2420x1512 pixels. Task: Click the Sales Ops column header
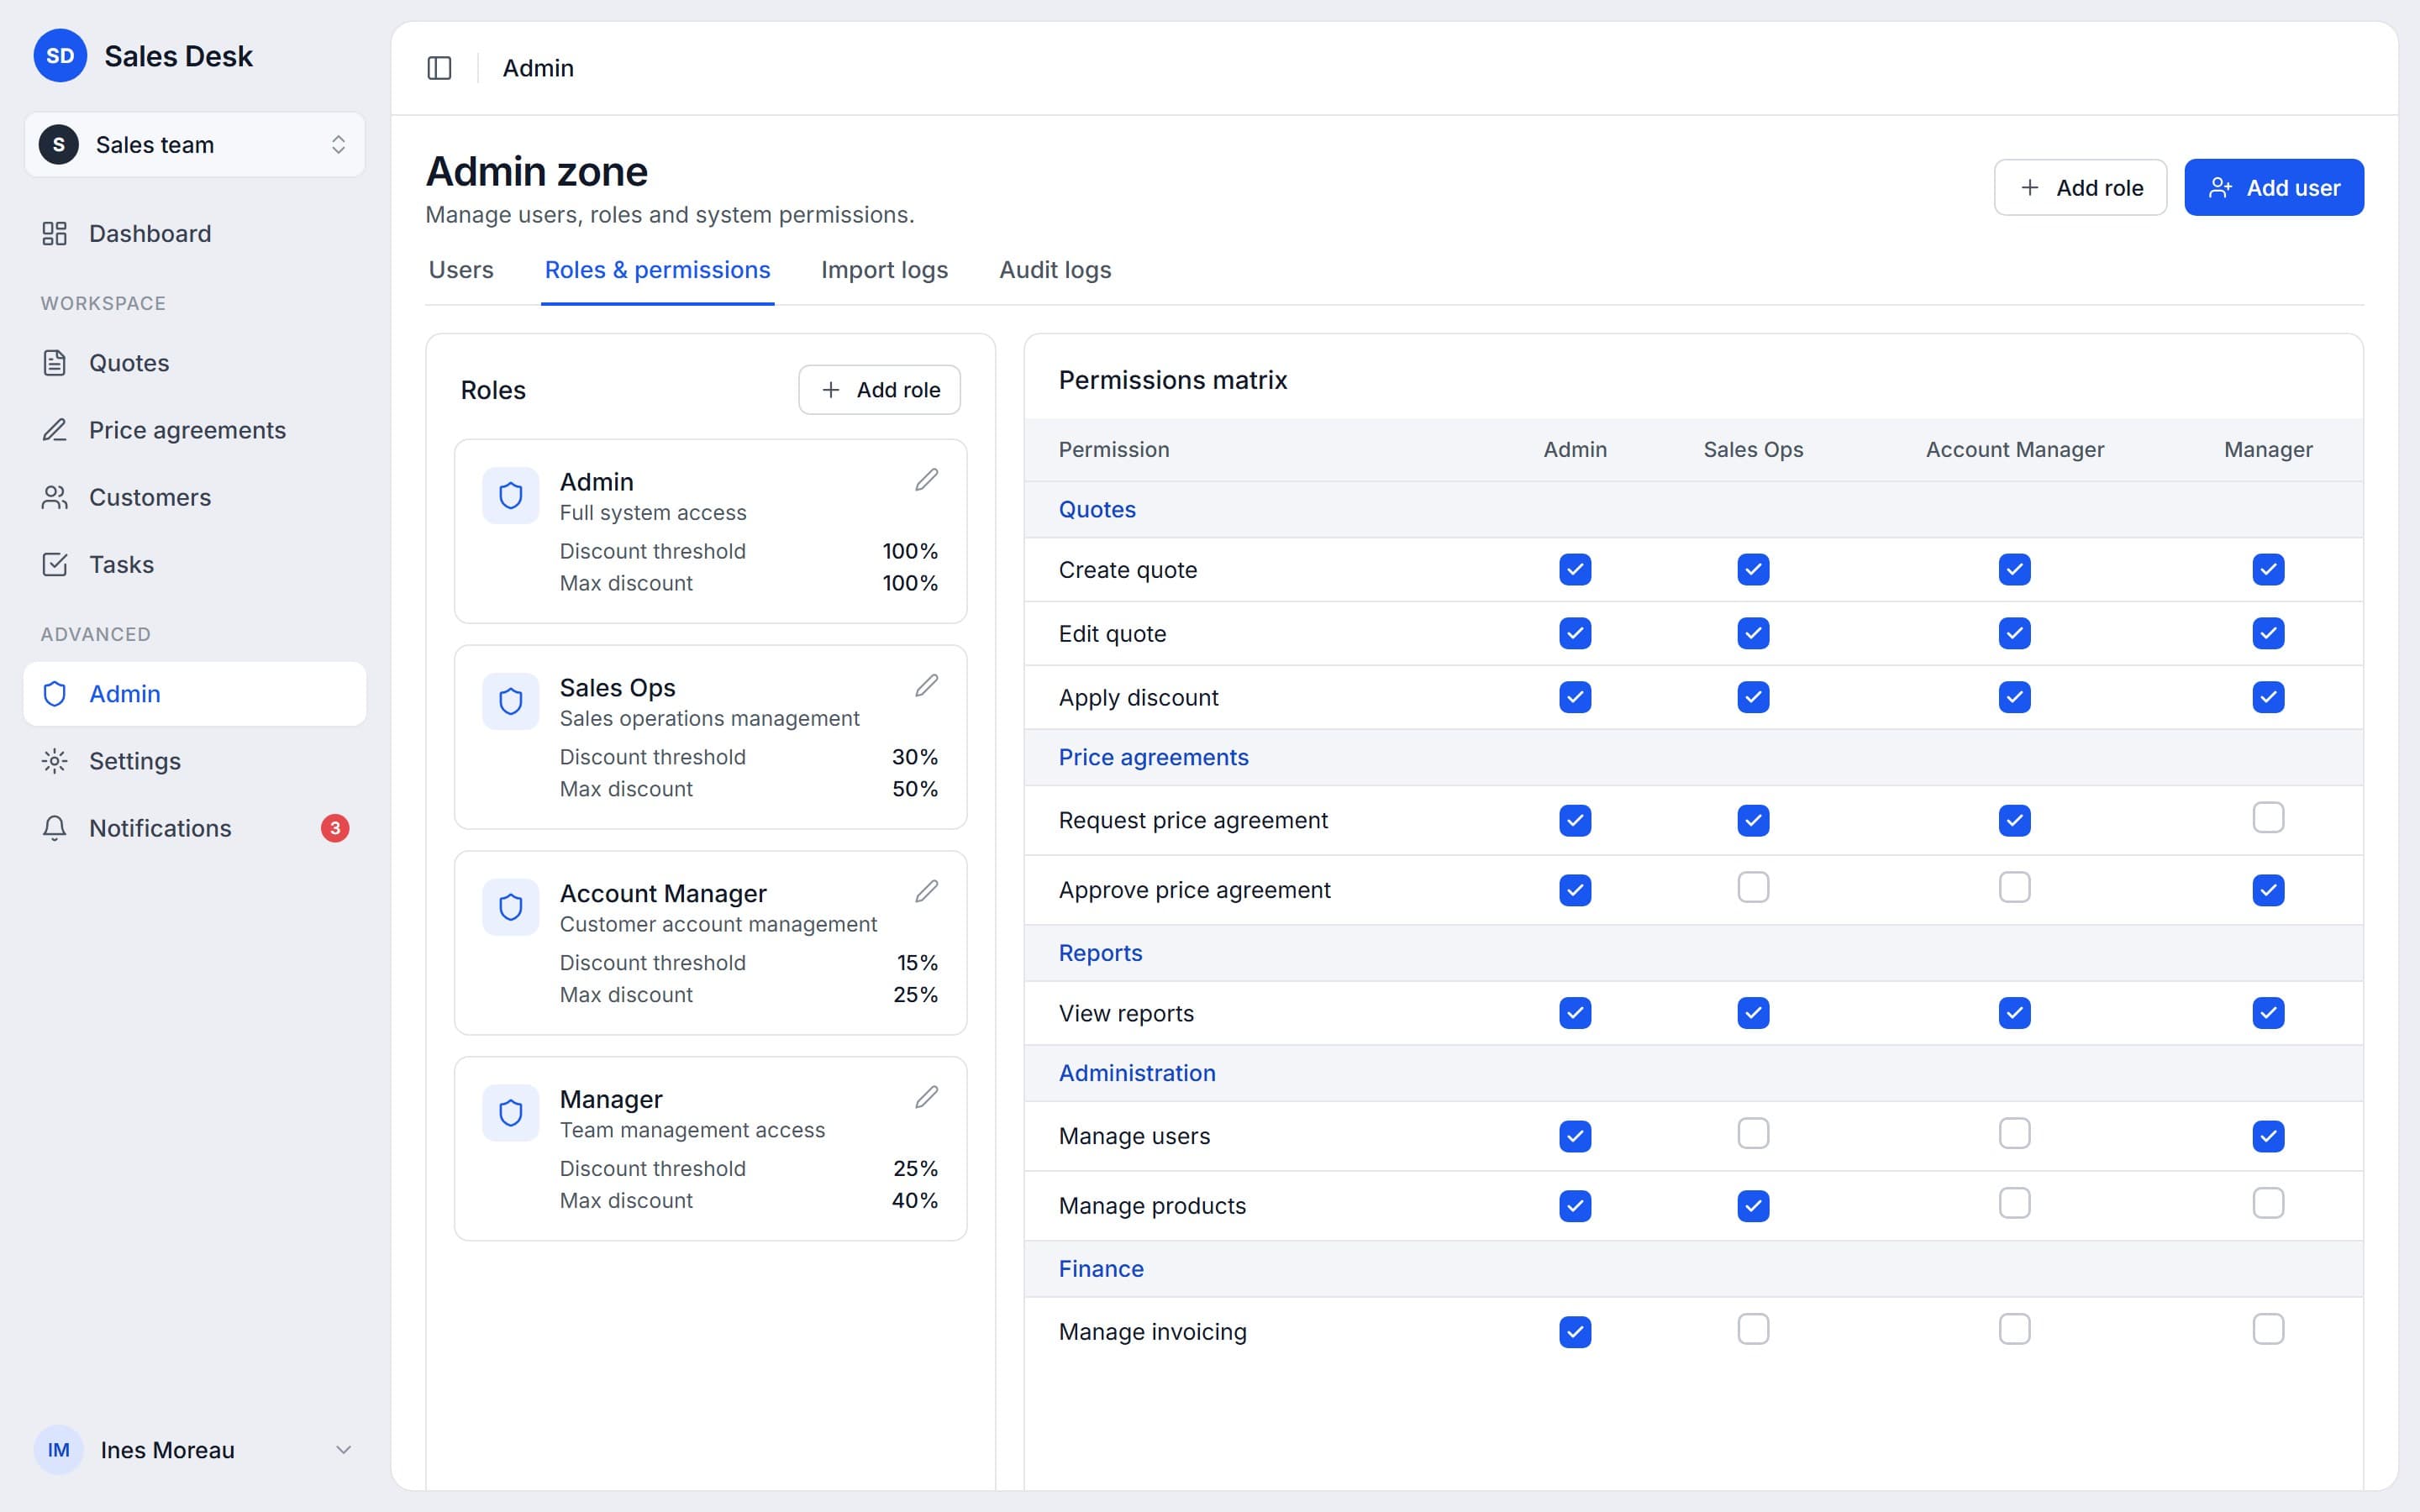pyautogui.click(x=1753, y=450)
